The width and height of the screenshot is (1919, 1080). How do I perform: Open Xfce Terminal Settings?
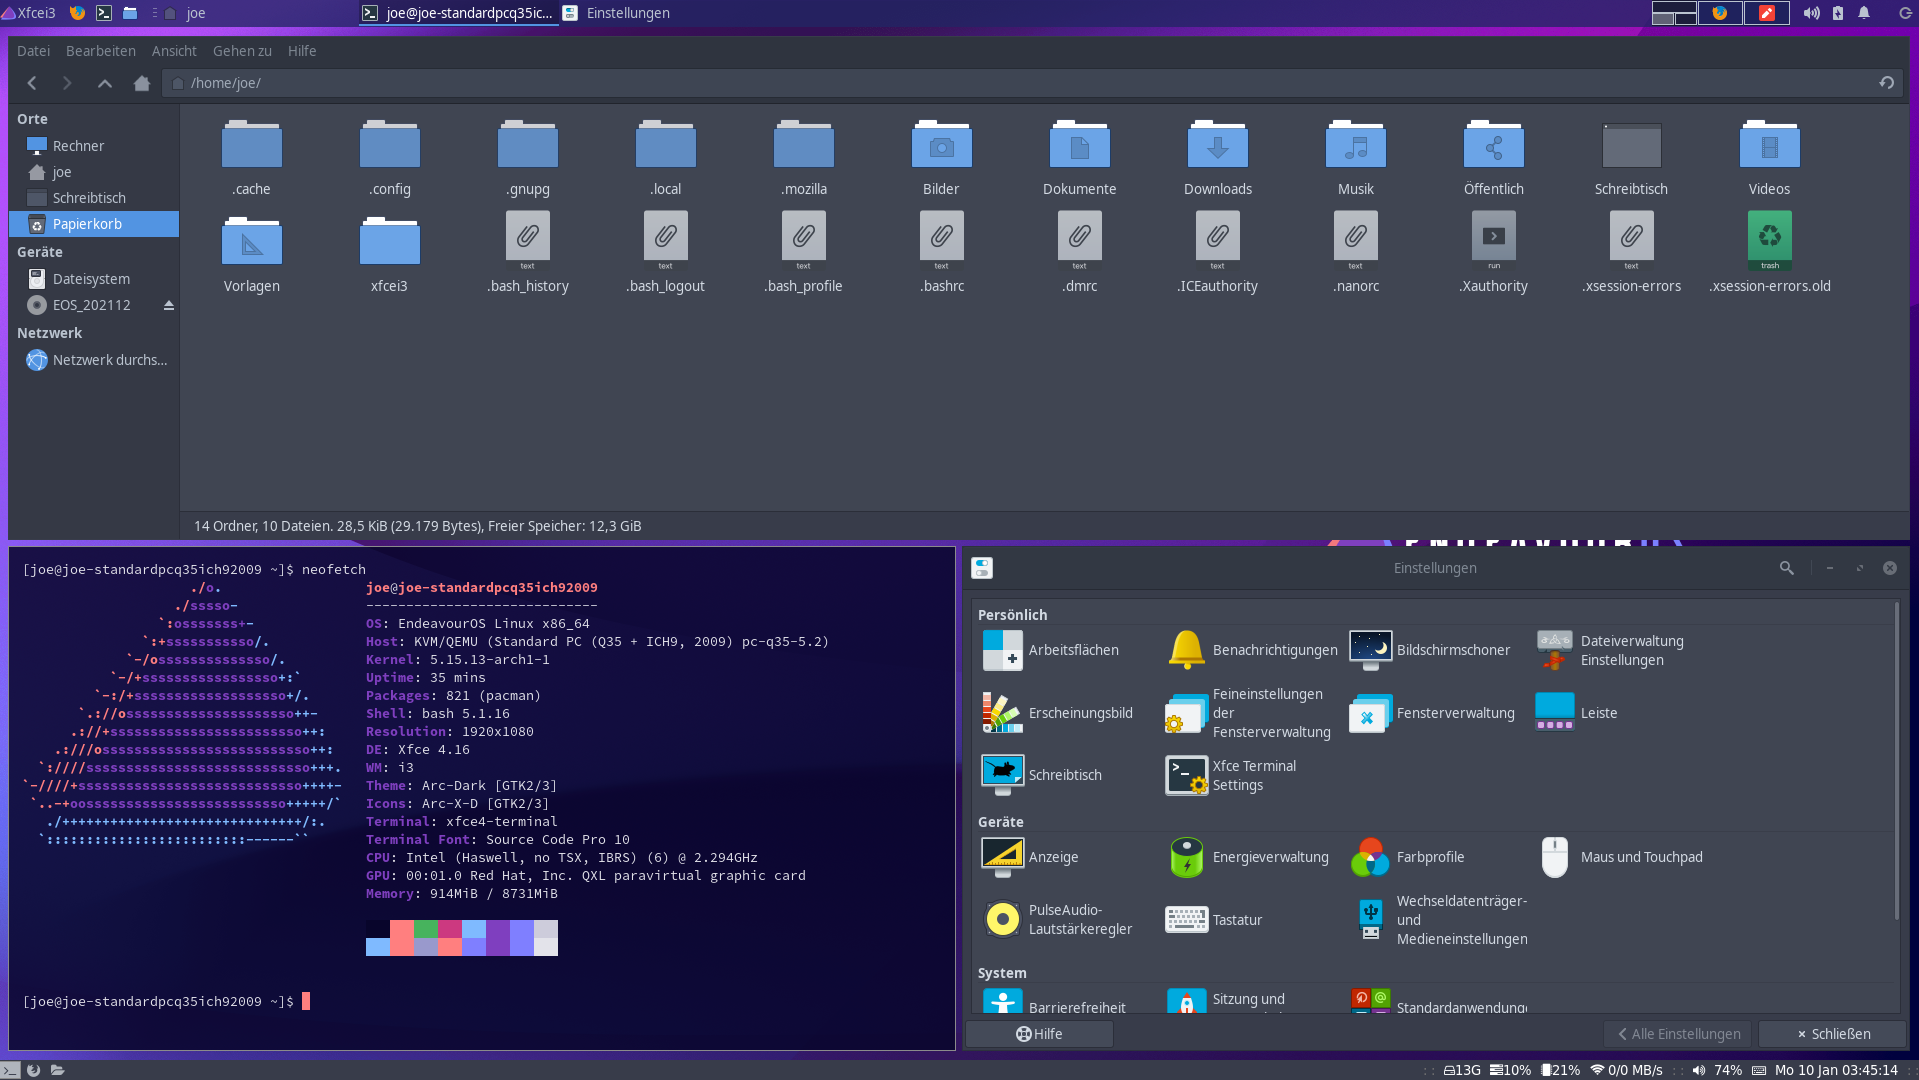(x=1232, y=775)
